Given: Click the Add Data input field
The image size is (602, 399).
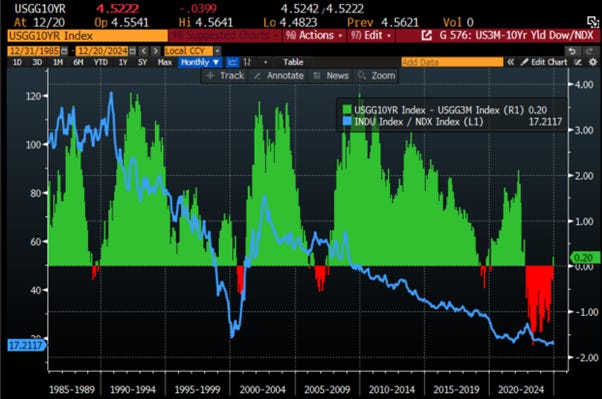Looking at the screenshot, I should [452, 62].
